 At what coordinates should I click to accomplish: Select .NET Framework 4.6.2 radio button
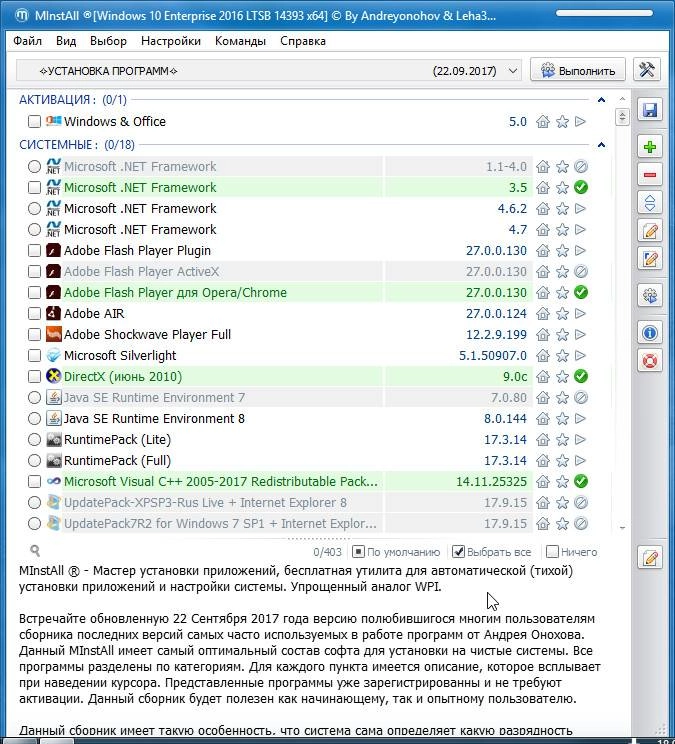(x=34, y=209)
